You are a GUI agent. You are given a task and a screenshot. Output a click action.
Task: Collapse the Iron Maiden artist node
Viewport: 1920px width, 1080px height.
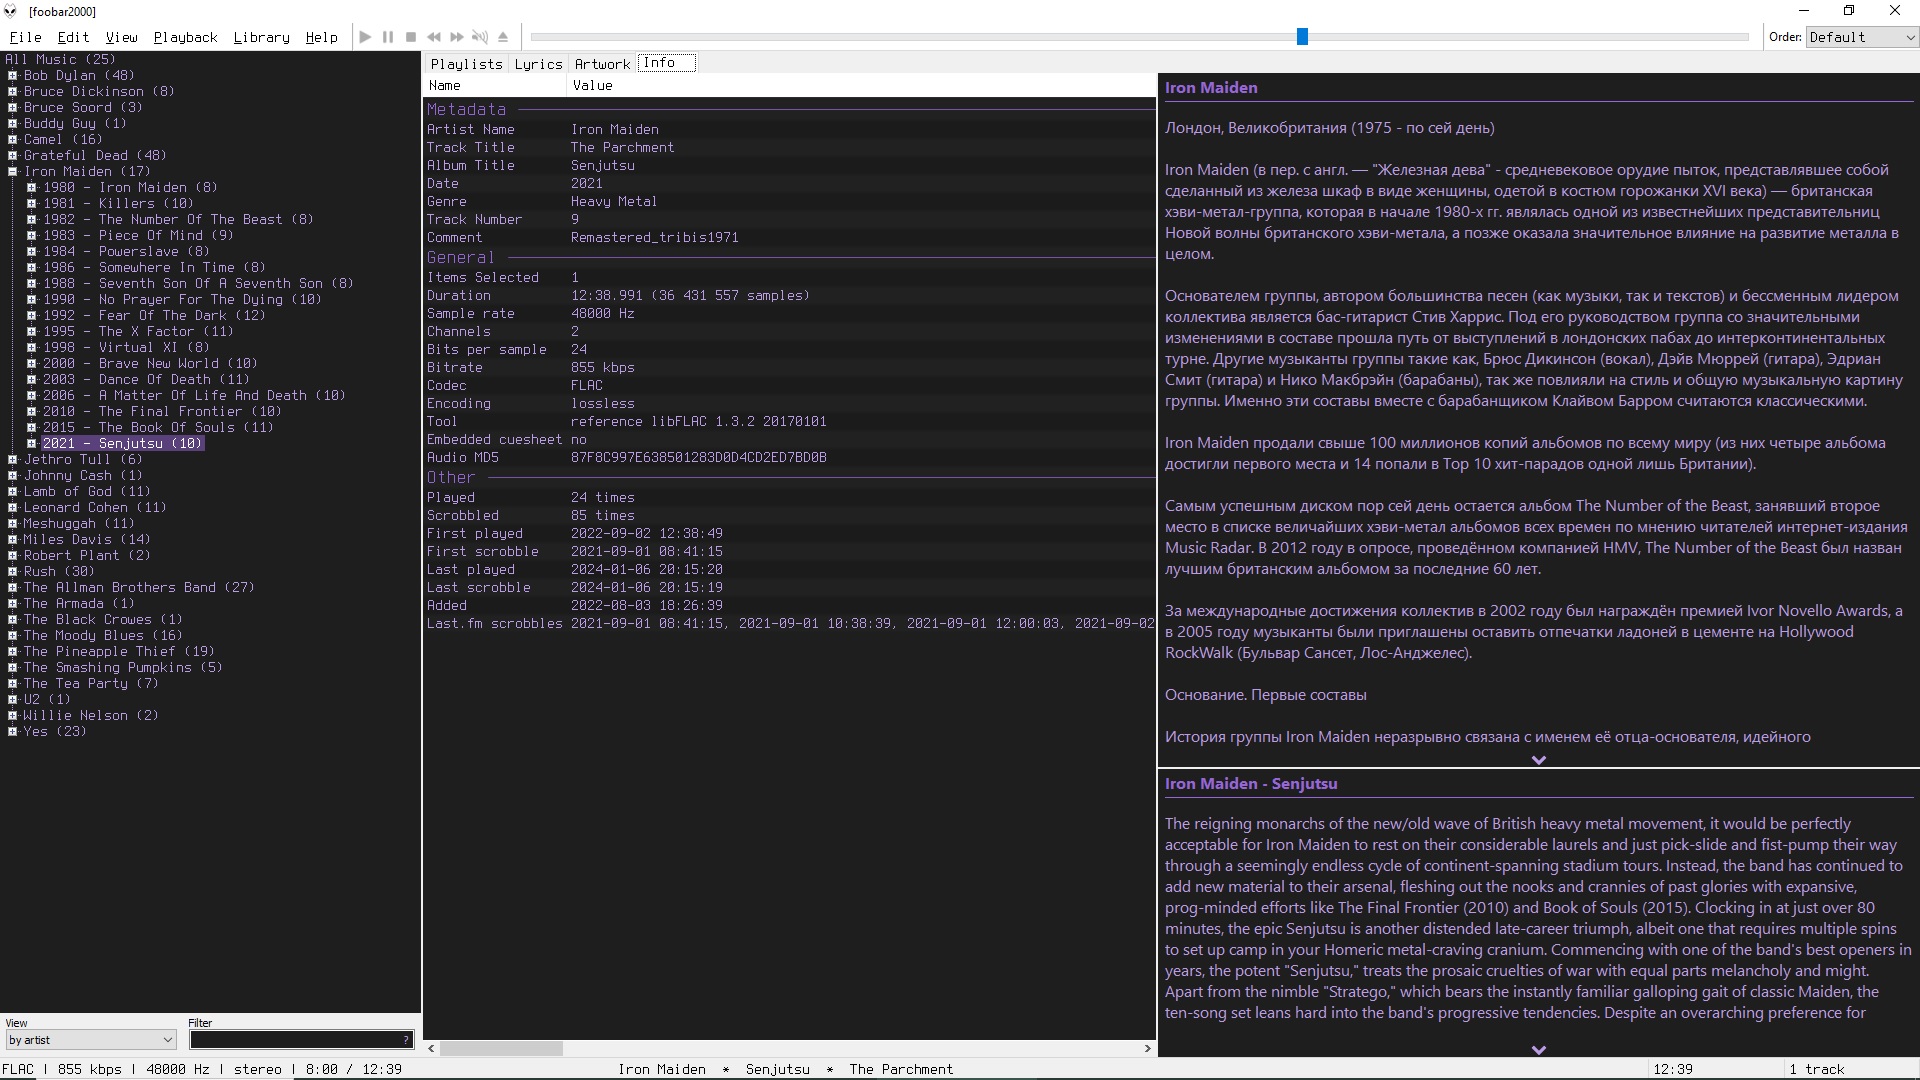click(x=13, y=171)
